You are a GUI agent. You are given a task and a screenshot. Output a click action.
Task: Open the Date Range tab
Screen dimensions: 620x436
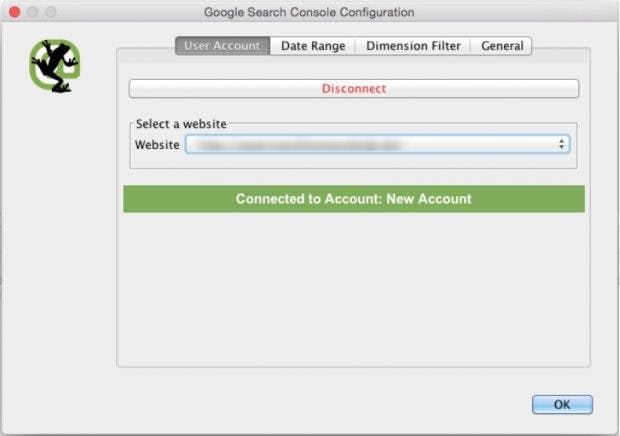(x=313, y=46)
